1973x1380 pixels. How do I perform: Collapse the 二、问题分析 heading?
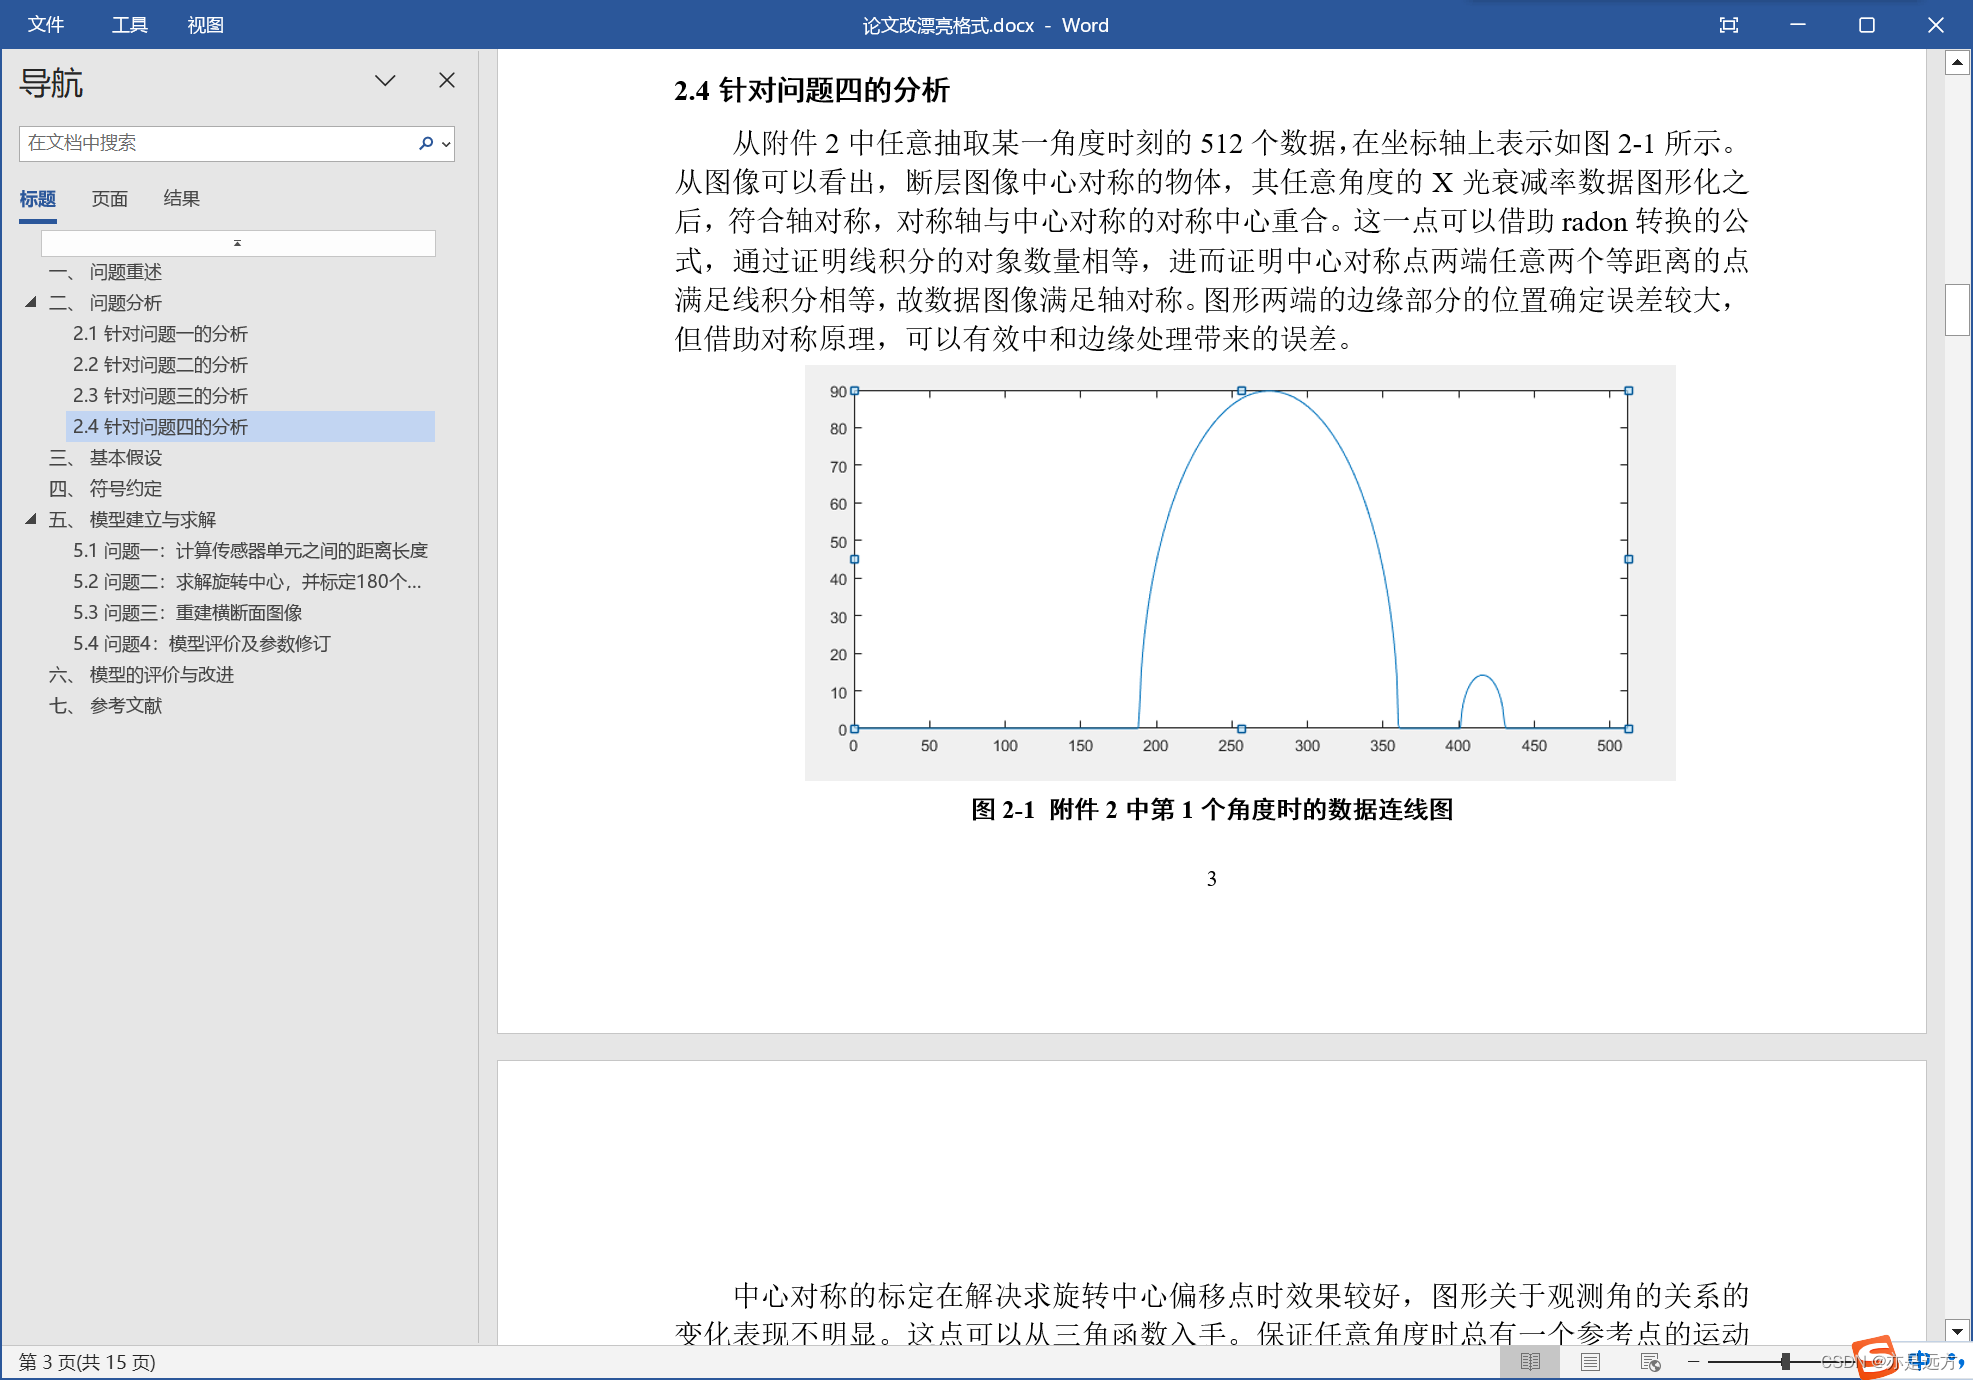pyautogui.click(x=31, y=302)
